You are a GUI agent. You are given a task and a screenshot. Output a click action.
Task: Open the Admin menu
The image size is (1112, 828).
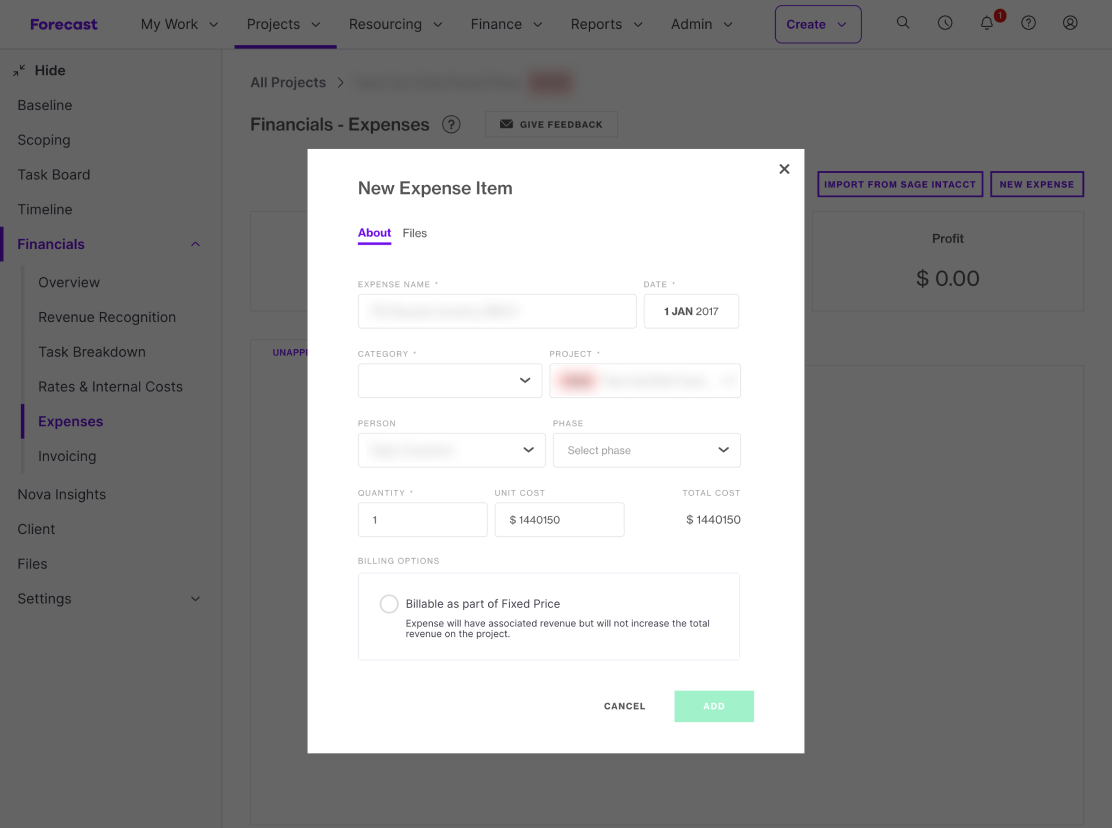coord(701,24)
